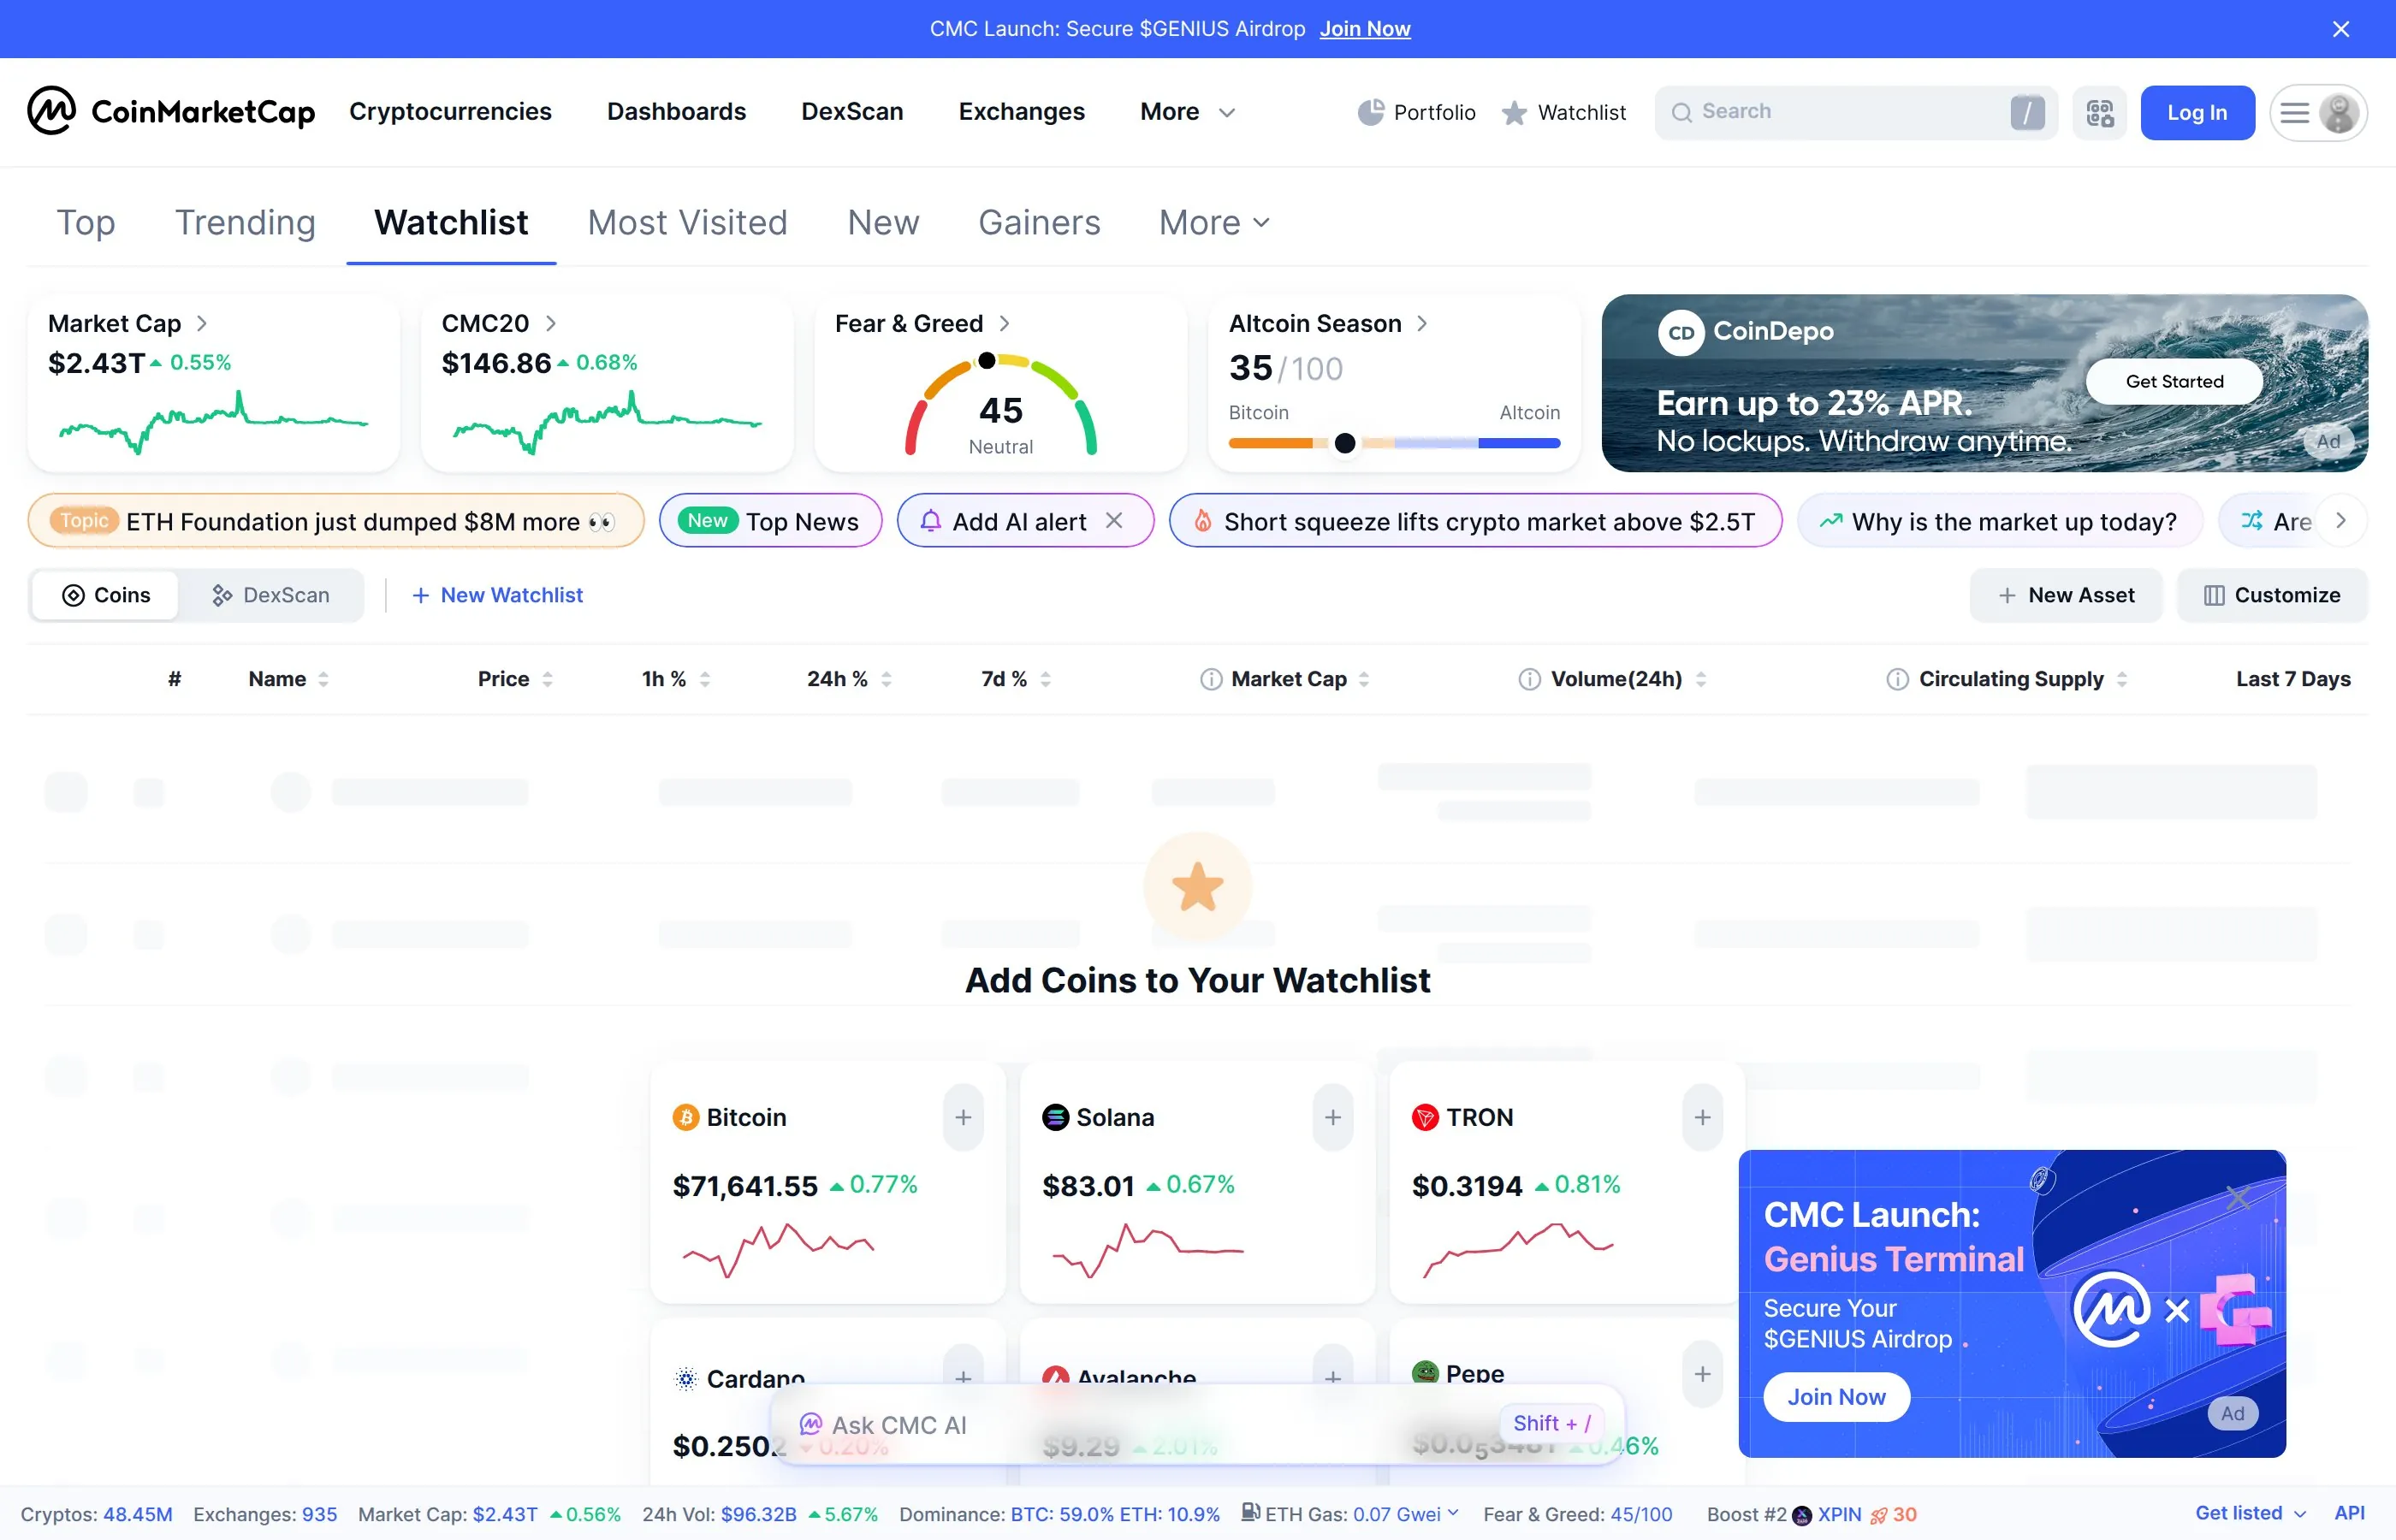Sort table by Volume(24h) column
The image size is (2396, 1540).
pos(1628,679)
